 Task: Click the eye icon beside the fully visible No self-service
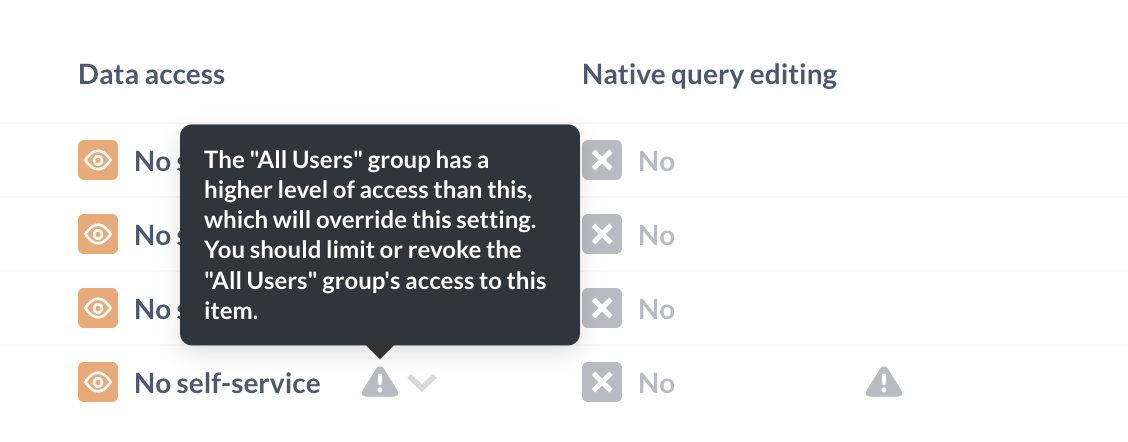click(98, 382)
